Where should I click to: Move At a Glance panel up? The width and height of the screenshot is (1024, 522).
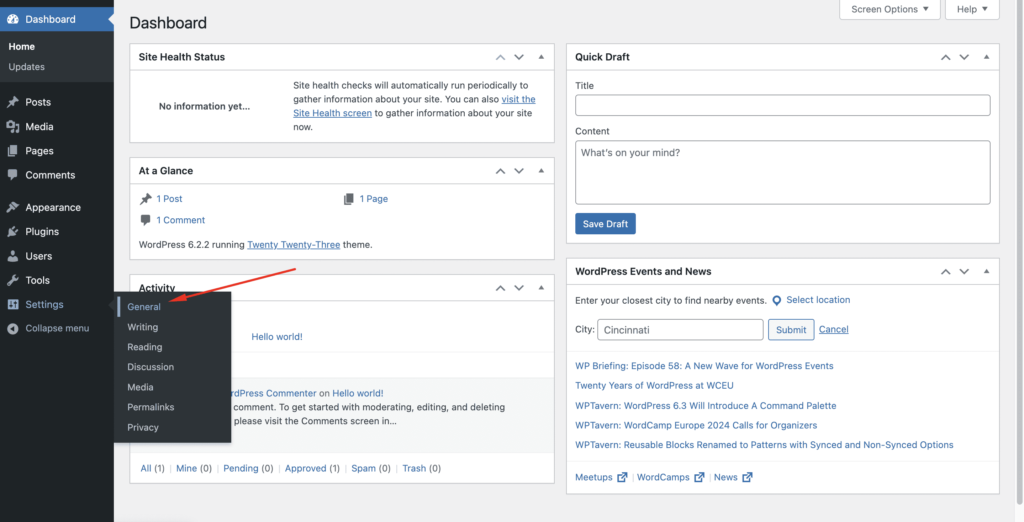coord(500,171)
